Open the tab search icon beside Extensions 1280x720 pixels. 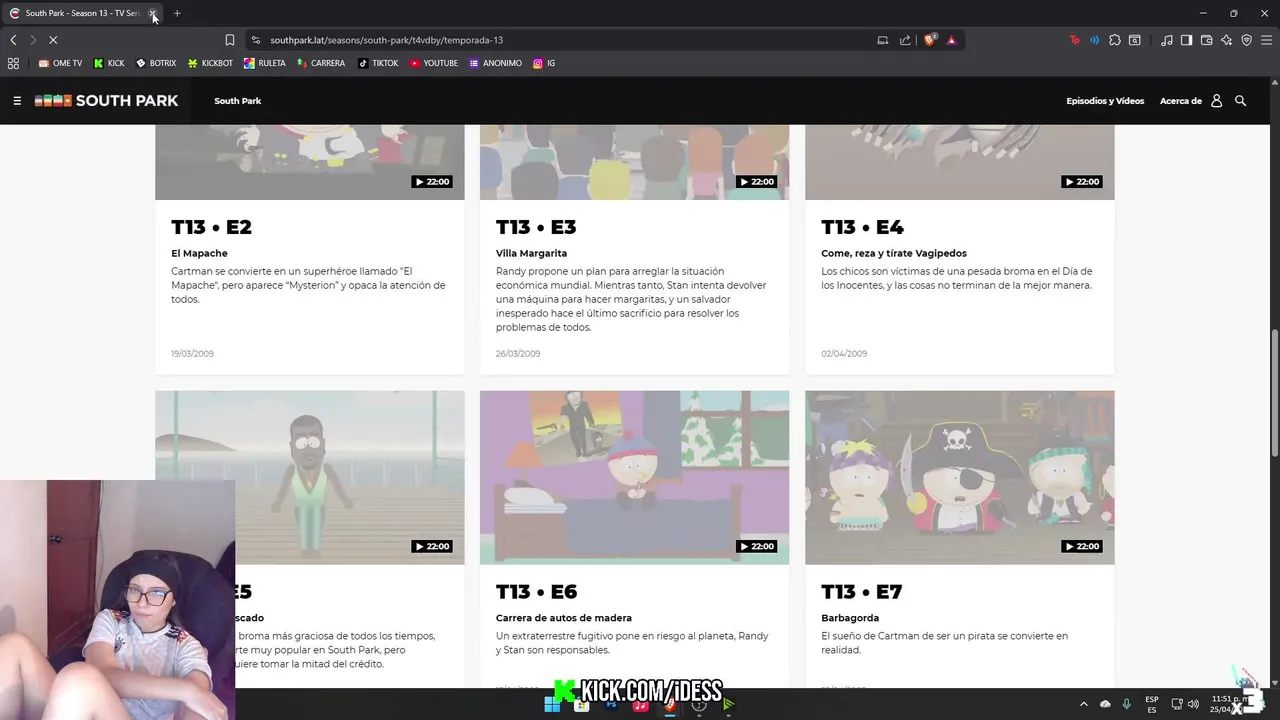[x=1135, y=40]
